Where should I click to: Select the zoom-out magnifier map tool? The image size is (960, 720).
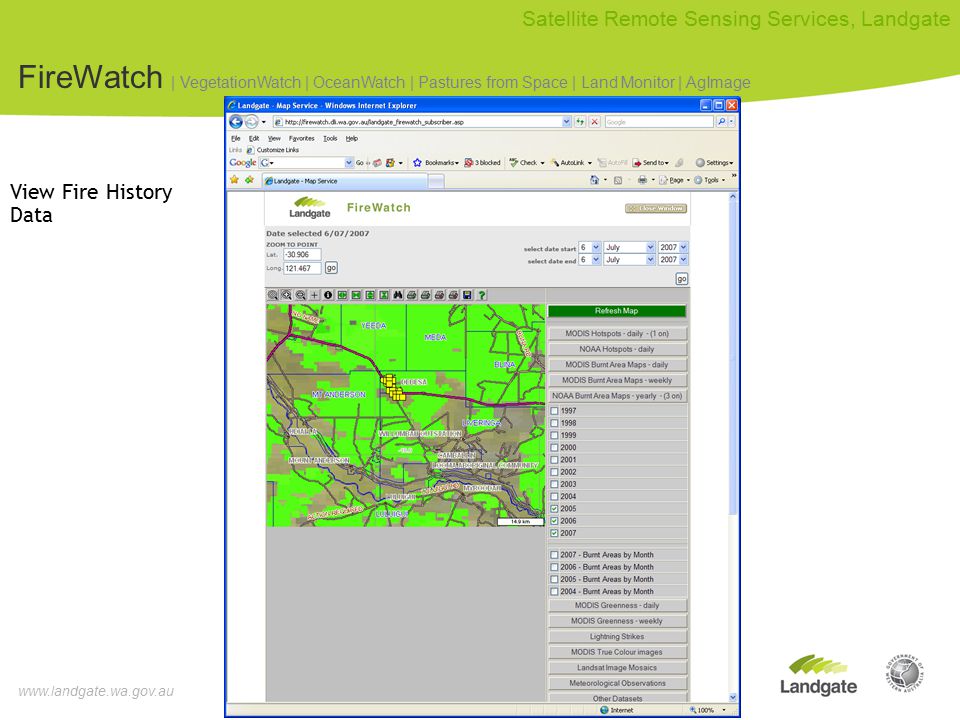[x=301, y=295]
